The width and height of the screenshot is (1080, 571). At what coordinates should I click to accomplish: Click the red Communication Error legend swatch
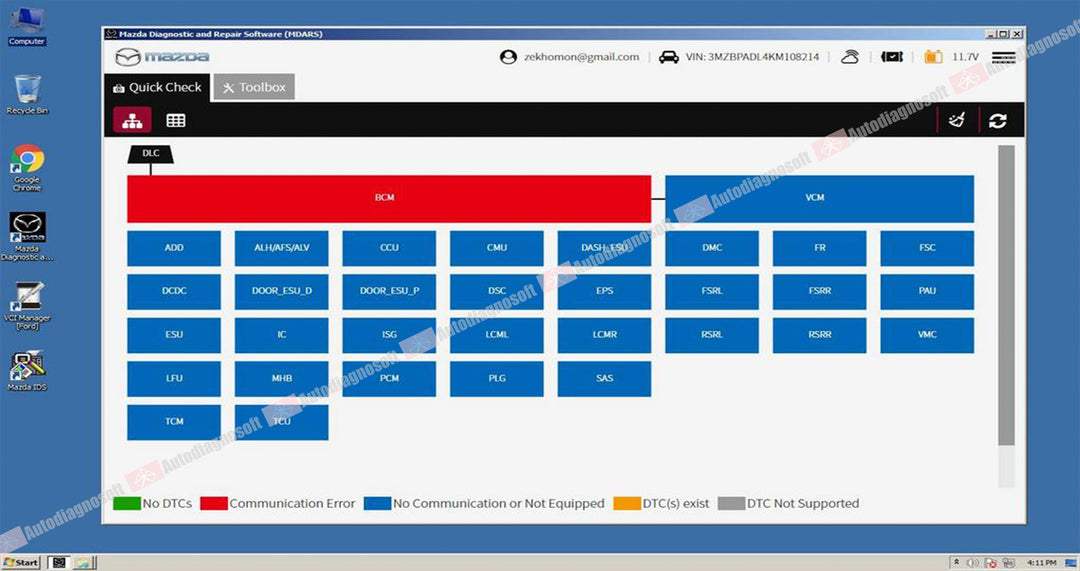click(x=214, y=503)
